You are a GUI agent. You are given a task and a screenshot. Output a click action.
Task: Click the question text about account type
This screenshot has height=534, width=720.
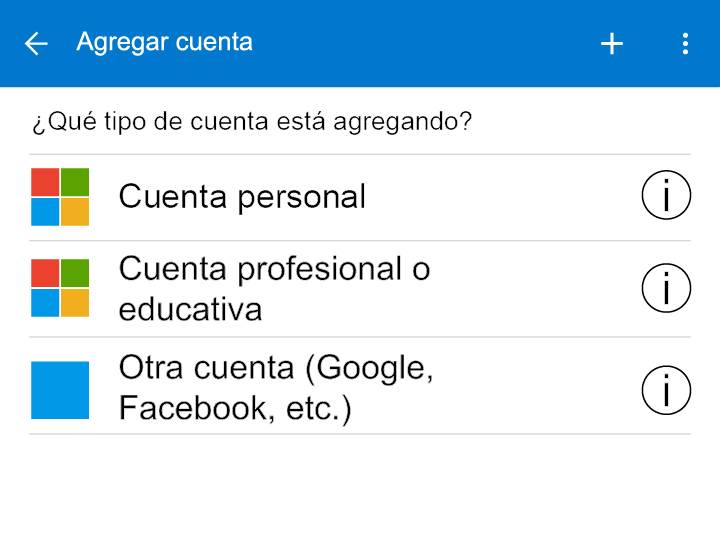click(x=252, y=122)
